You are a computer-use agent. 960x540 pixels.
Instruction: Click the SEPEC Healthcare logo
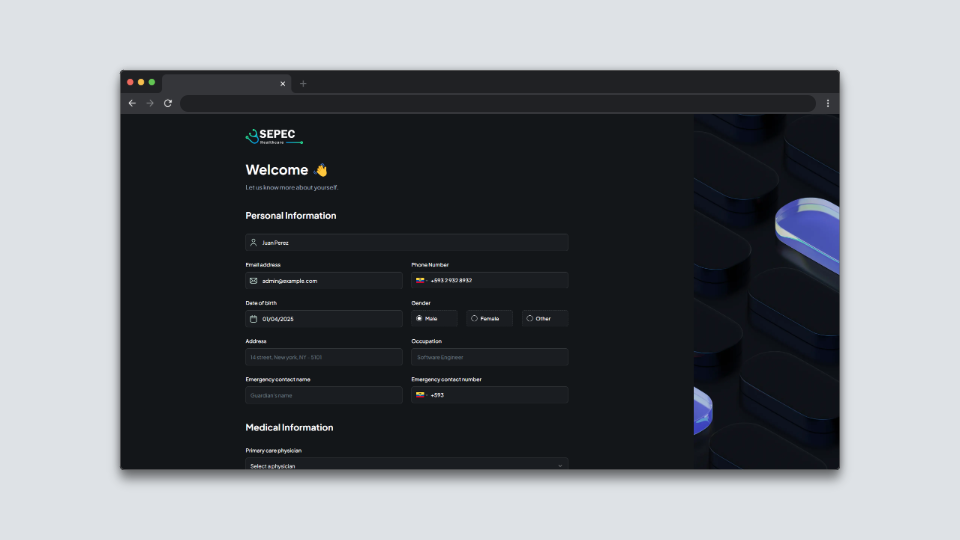[272, 136]
